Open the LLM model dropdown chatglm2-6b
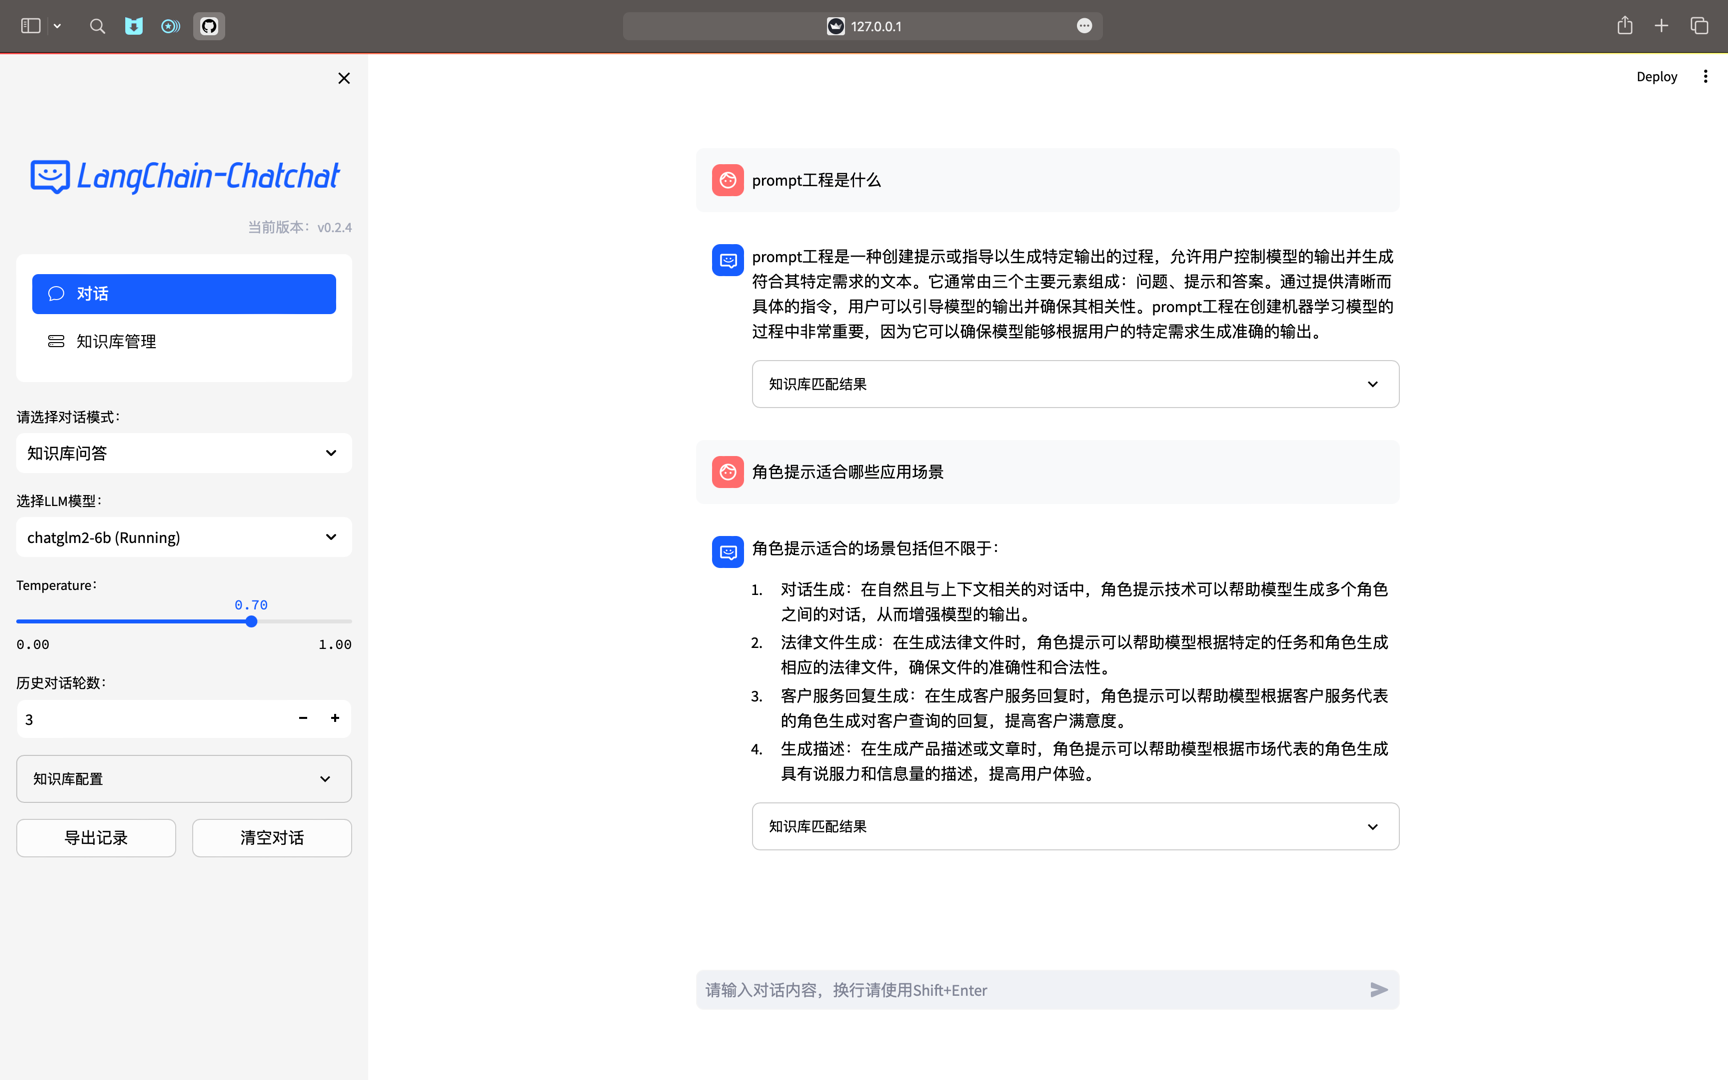Viewport: 1728px width, 1080px height. coord(184,537)
